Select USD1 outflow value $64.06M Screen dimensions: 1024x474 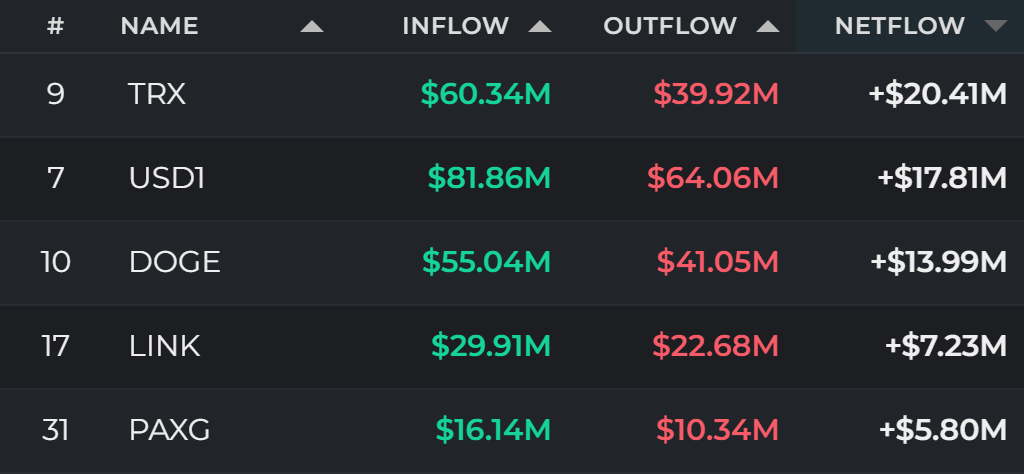click(x=713, y=178)
